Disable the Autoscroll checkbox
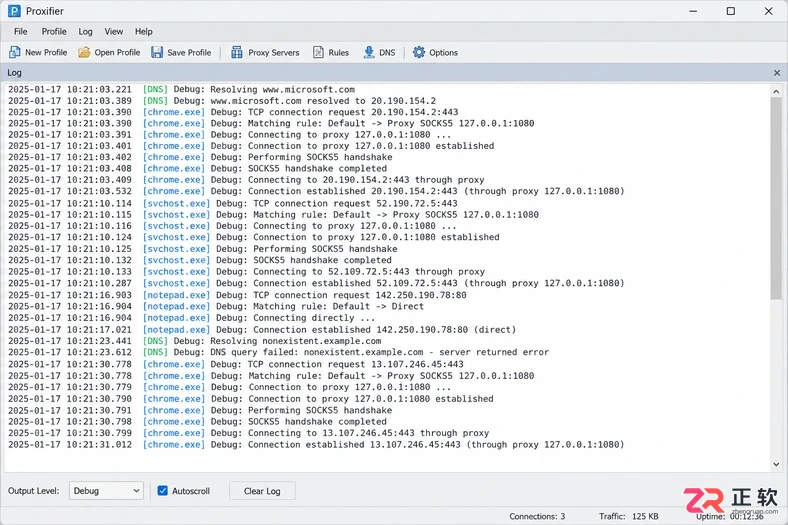The height and width of the screenshot is (525, 788). 162,491
